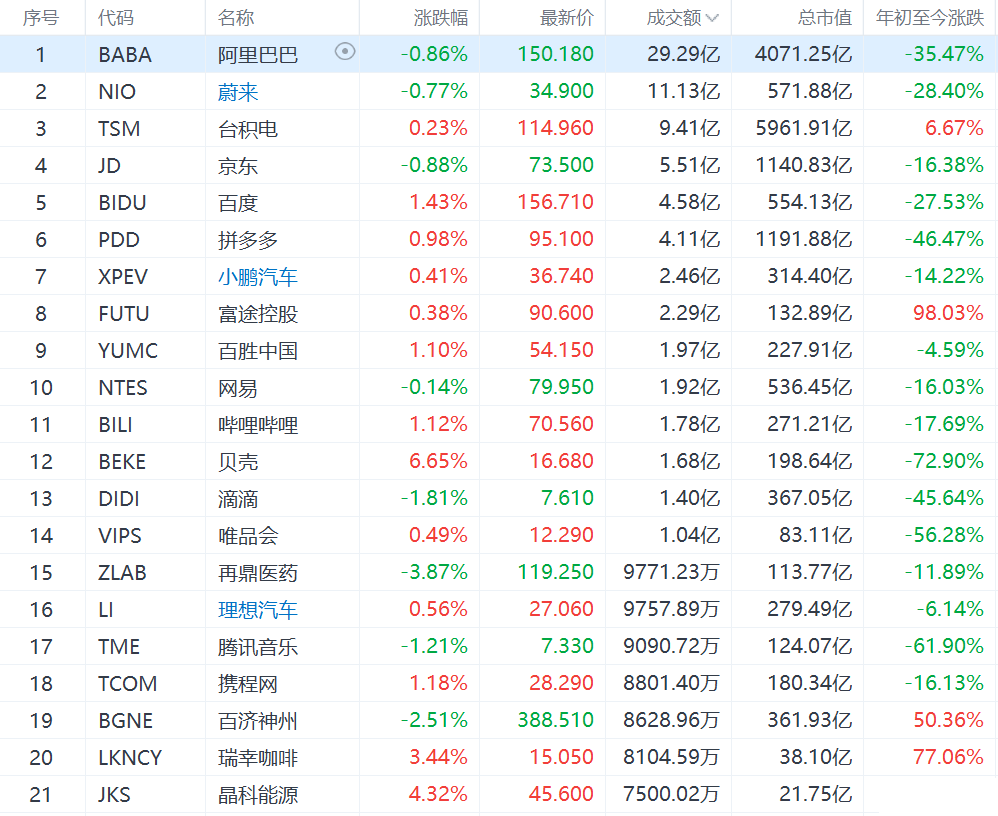Viewport: 998px width, 816px height.
Task: Sort by 涨跌幅 column header
Action: [x=441, y=18]
